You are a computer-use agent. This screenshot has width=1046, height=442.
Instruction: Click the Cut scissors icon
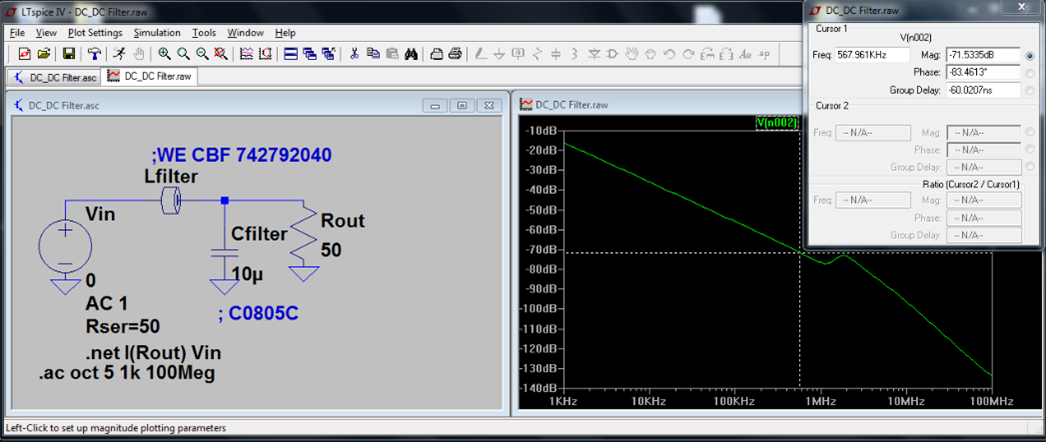(x=354, y=53)
